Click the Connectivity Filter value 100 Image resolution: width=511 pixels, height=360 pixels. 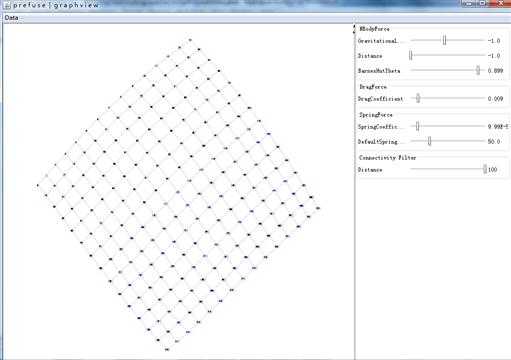[x=493, y=170]
